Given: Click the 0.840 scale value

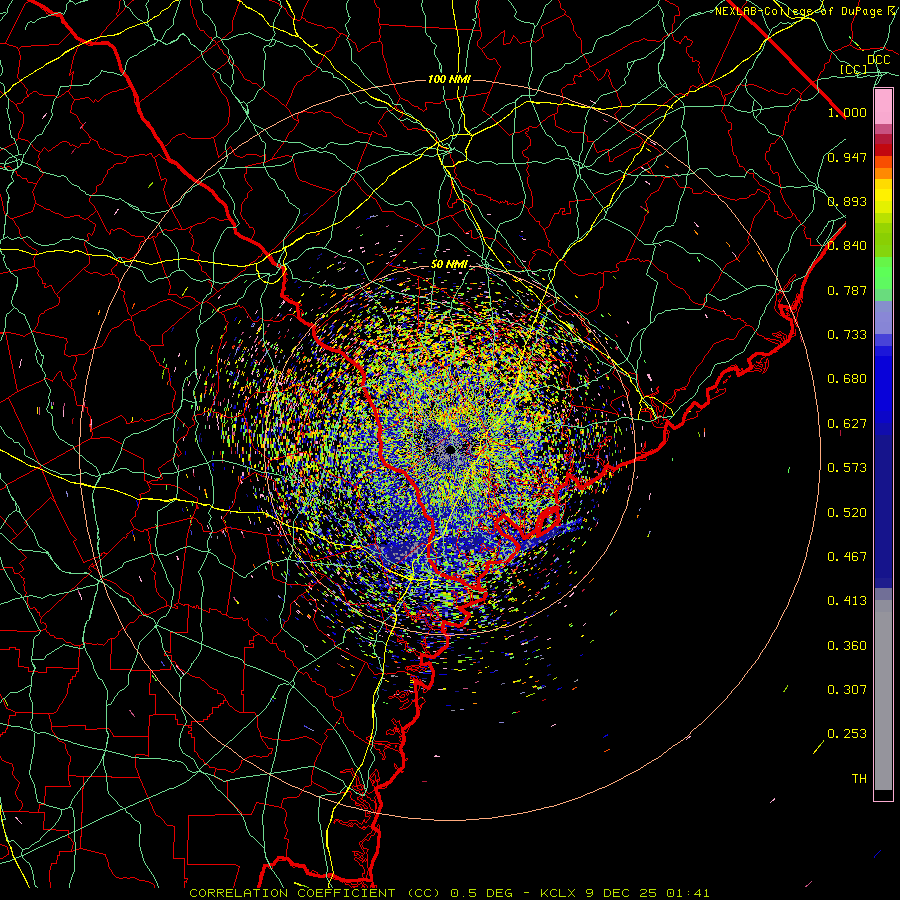Looking at the screenshot, I should [x=847, y=246].
